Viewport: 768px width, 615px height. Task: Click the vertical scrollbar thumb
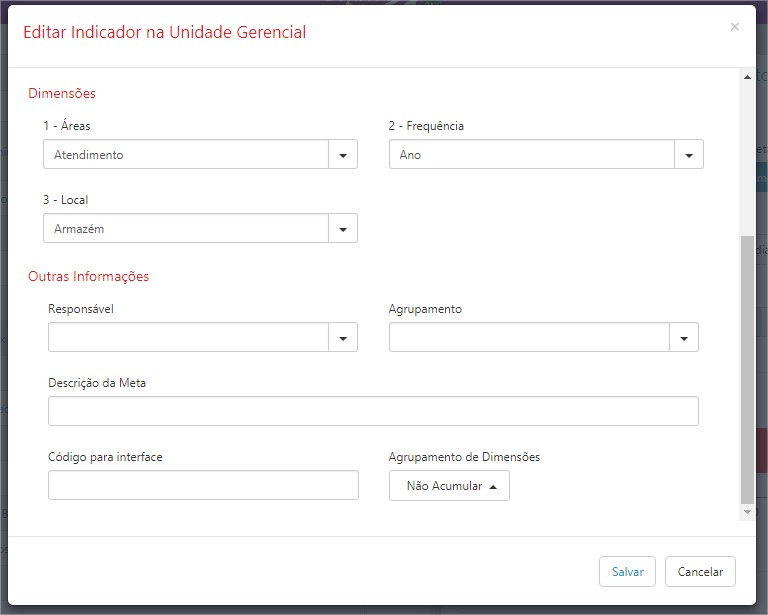pos(747,370)
